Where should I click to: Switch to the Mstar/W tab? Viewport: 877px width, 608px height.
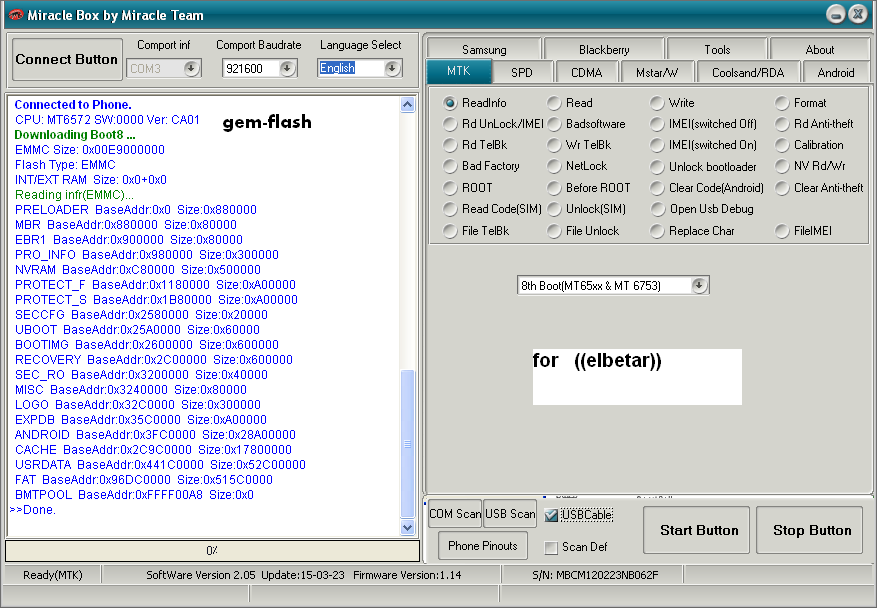tap(657, 73)
